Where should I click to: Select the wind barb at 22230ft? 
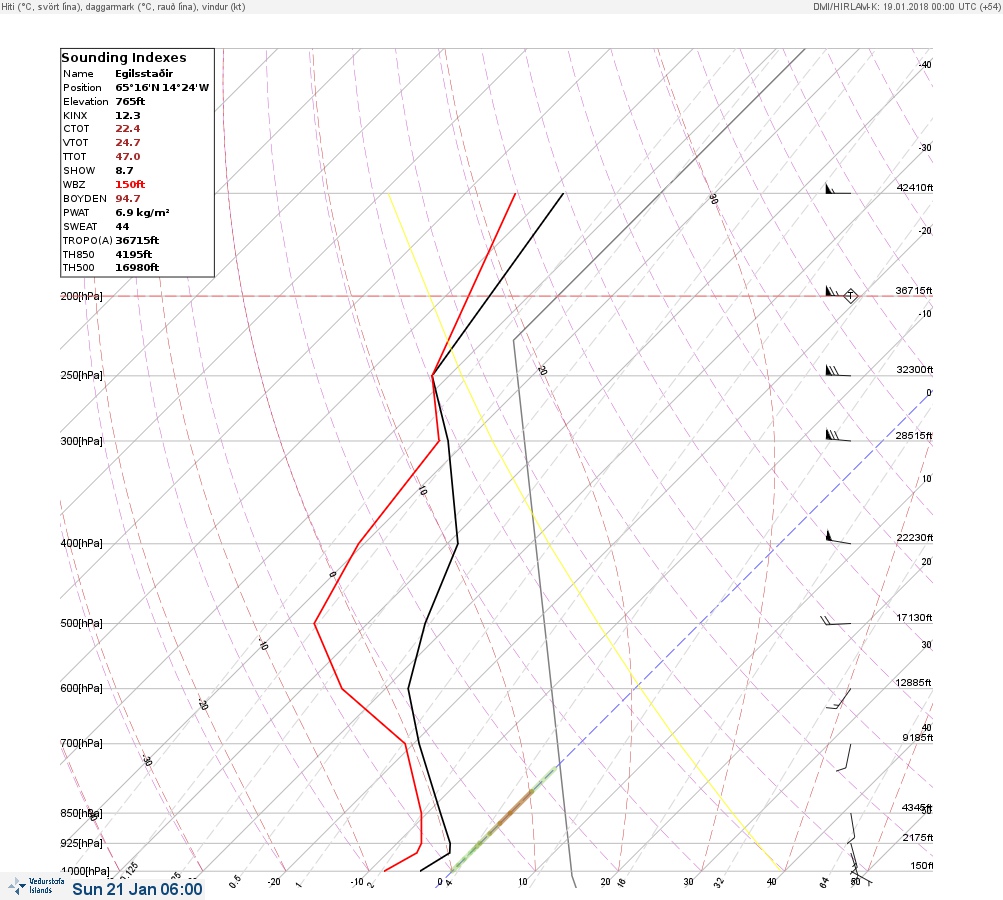[x=838, y=537]
